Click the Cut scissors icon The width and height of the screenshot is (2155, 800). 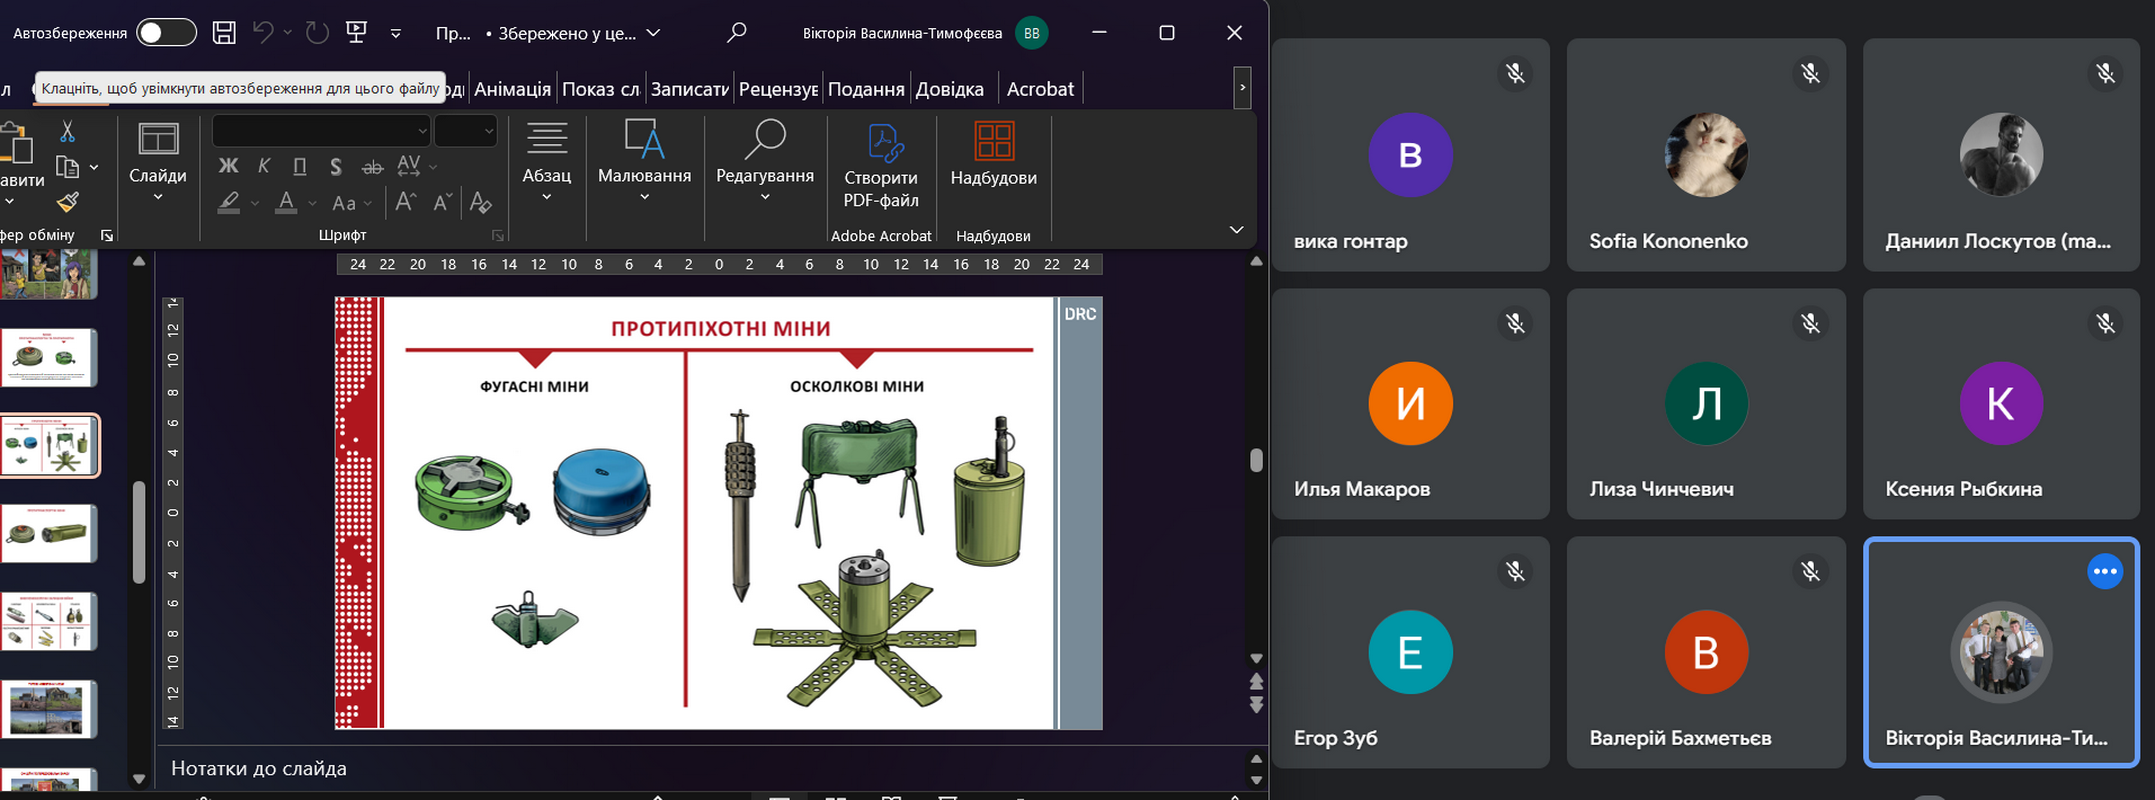coord(67,132)
